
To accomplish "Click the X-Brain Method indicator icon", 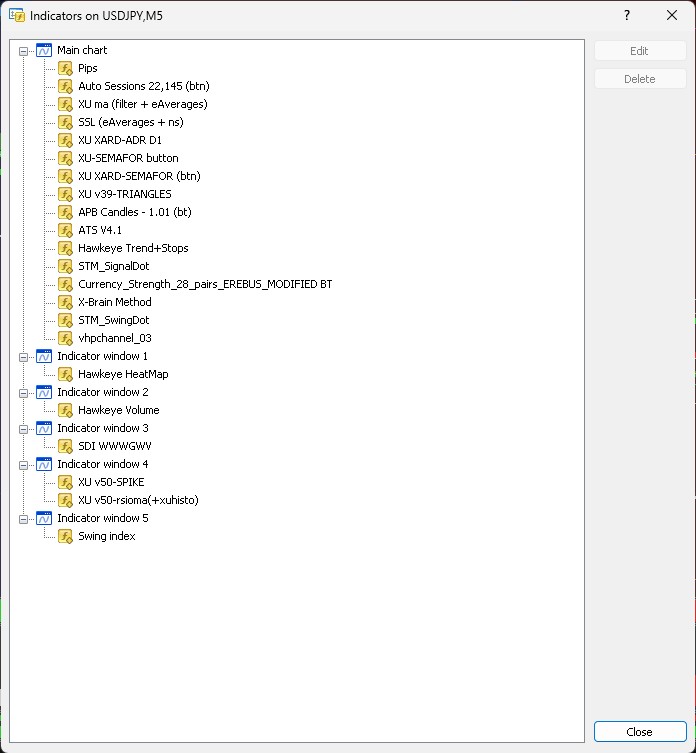I will click(65, 302).
